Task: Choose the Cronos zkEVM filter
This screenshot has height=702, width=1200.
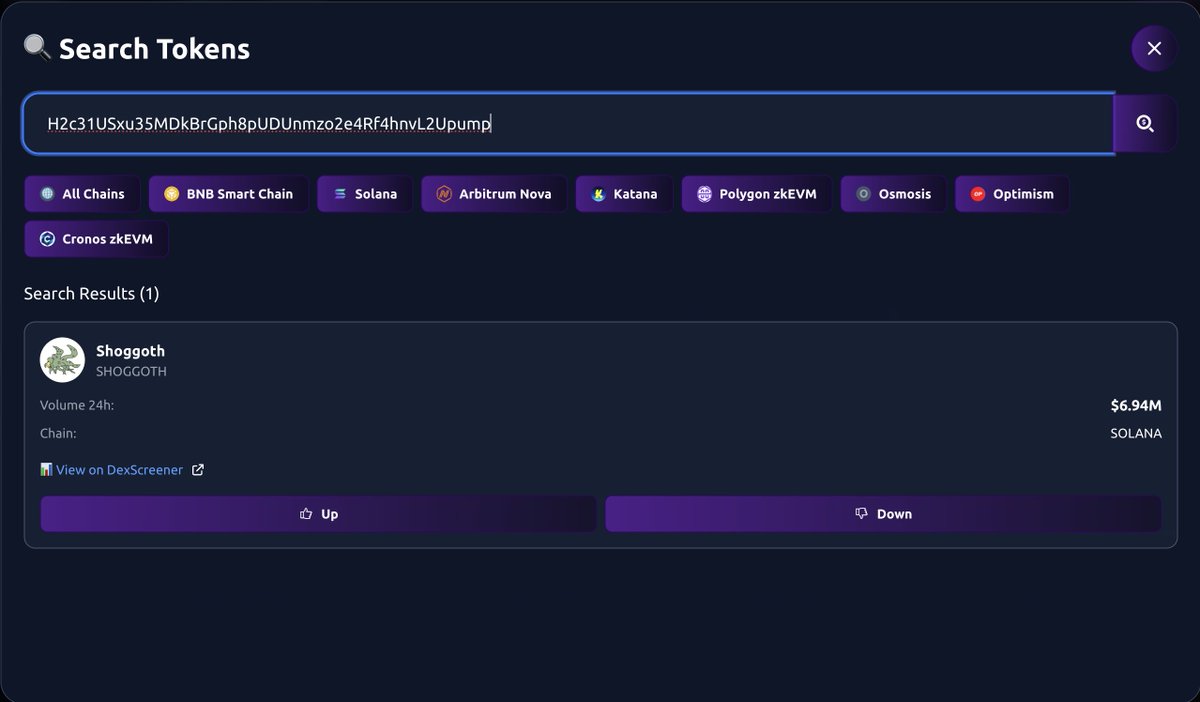Action: point(96,239)
